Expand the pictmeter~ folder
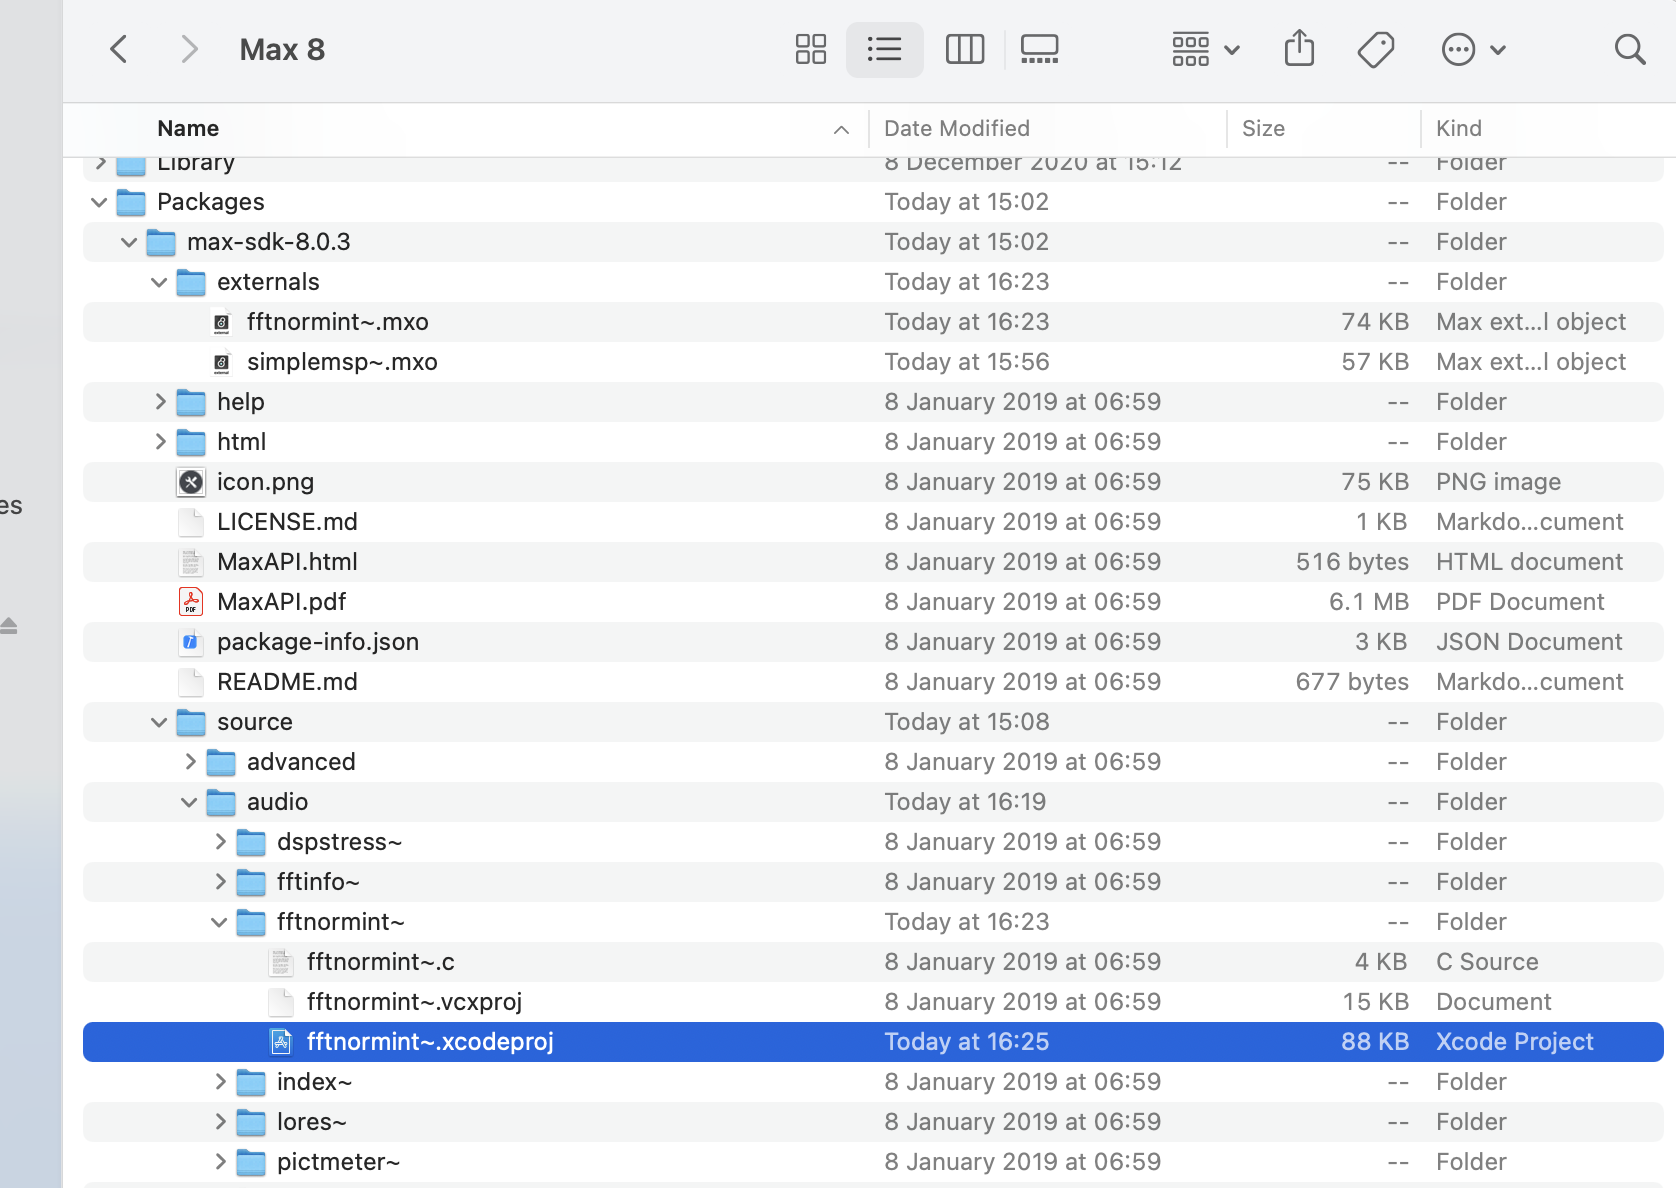1676x1188 pixels. tap(220, 1162)
